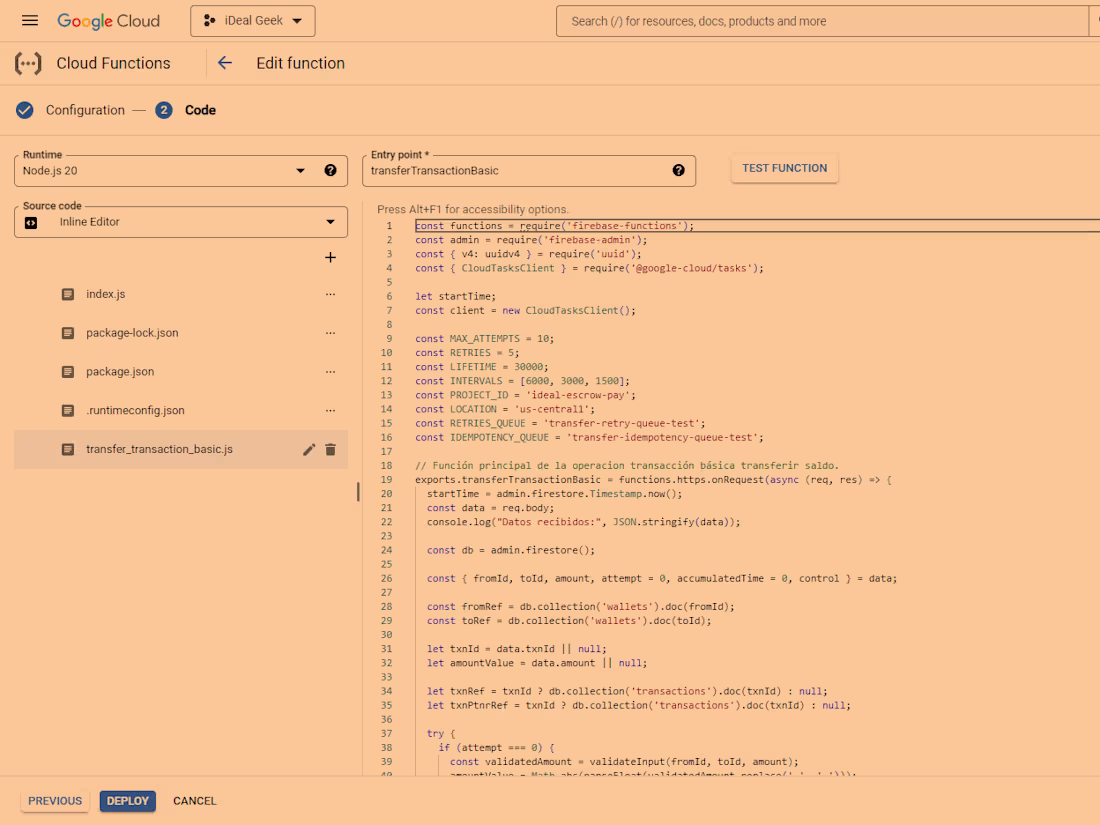This screenshot has height=825, width=1100.
Task: Click the Entry point help icon
Action: (x=678, y=171)
